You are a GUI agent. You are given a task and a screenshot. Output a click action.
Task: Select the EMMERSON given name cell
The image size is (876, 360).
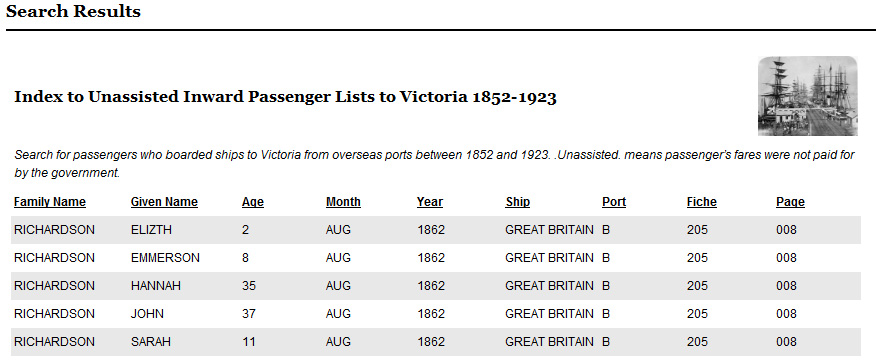coord(165,258)
